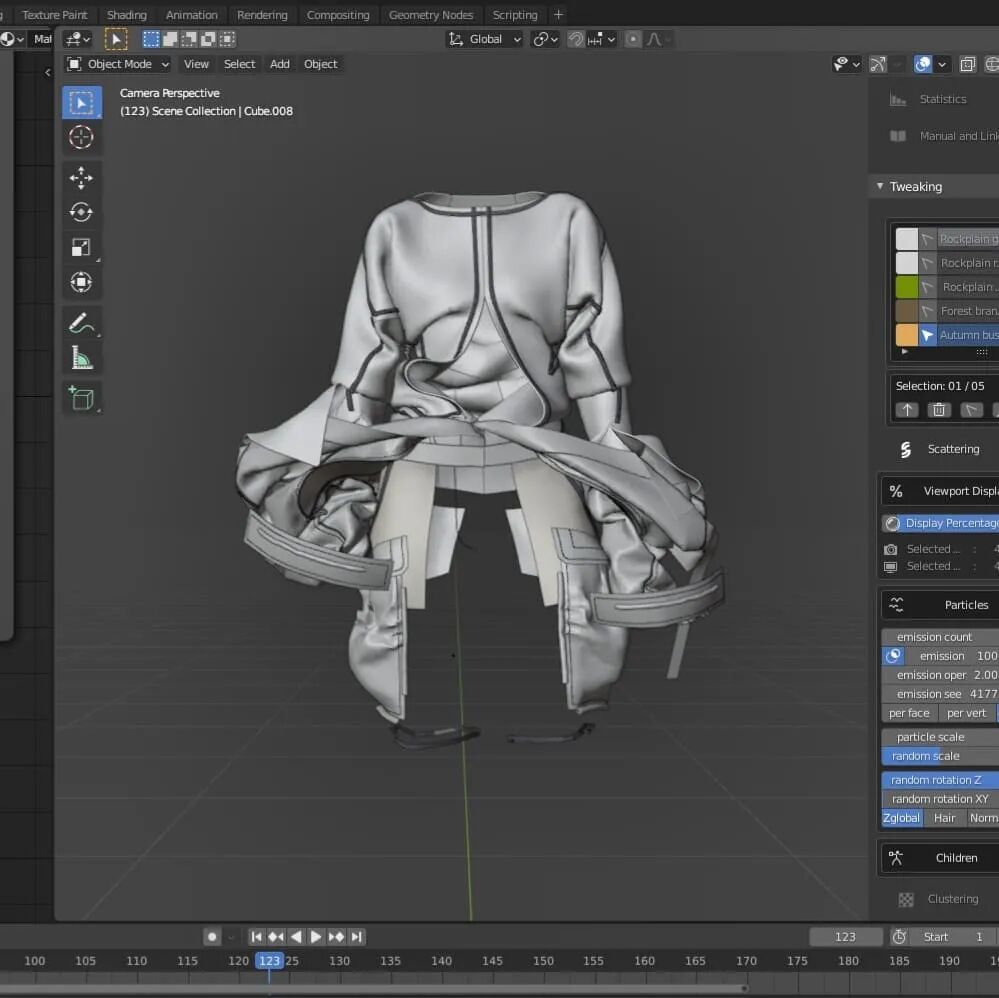999x998 pixels.
Task: Activate the Cursor tool
Action: point(81,137)
